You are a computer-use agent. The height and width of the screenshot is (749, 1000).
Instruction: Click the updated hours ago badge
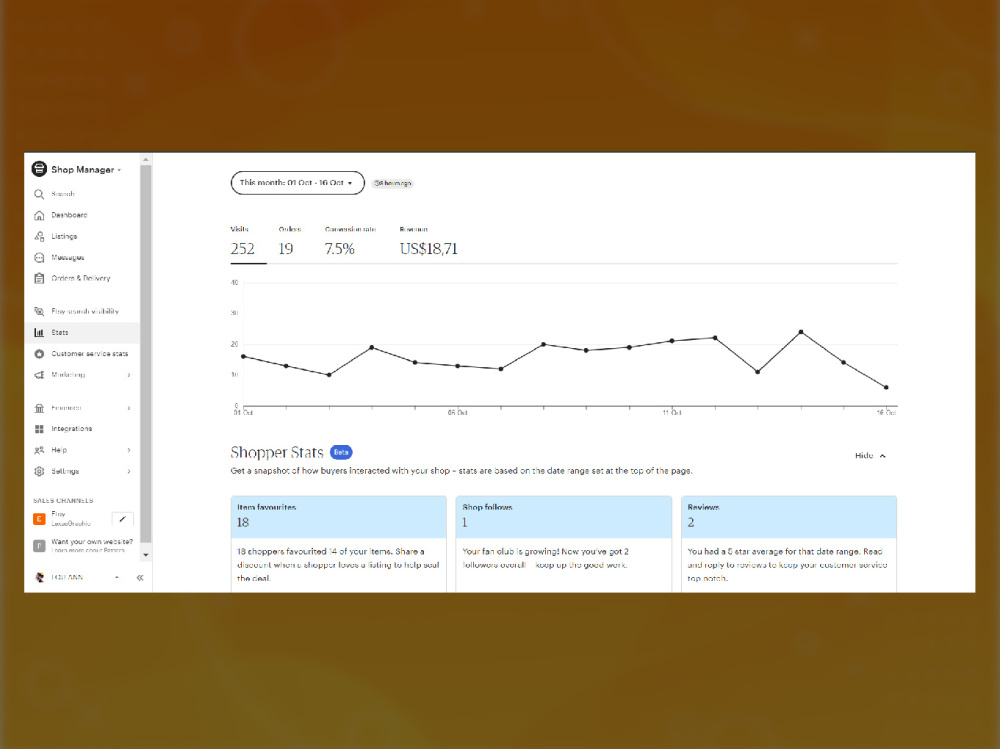392,183
